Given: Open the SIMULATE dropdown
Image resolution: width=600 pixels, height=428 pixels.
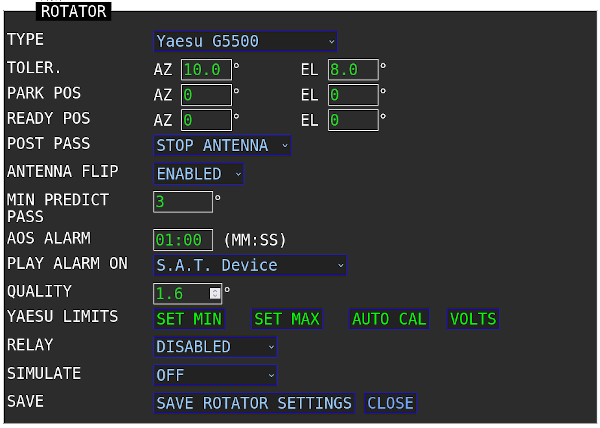Looking at the screenshot, I should (x=215, y=375).
